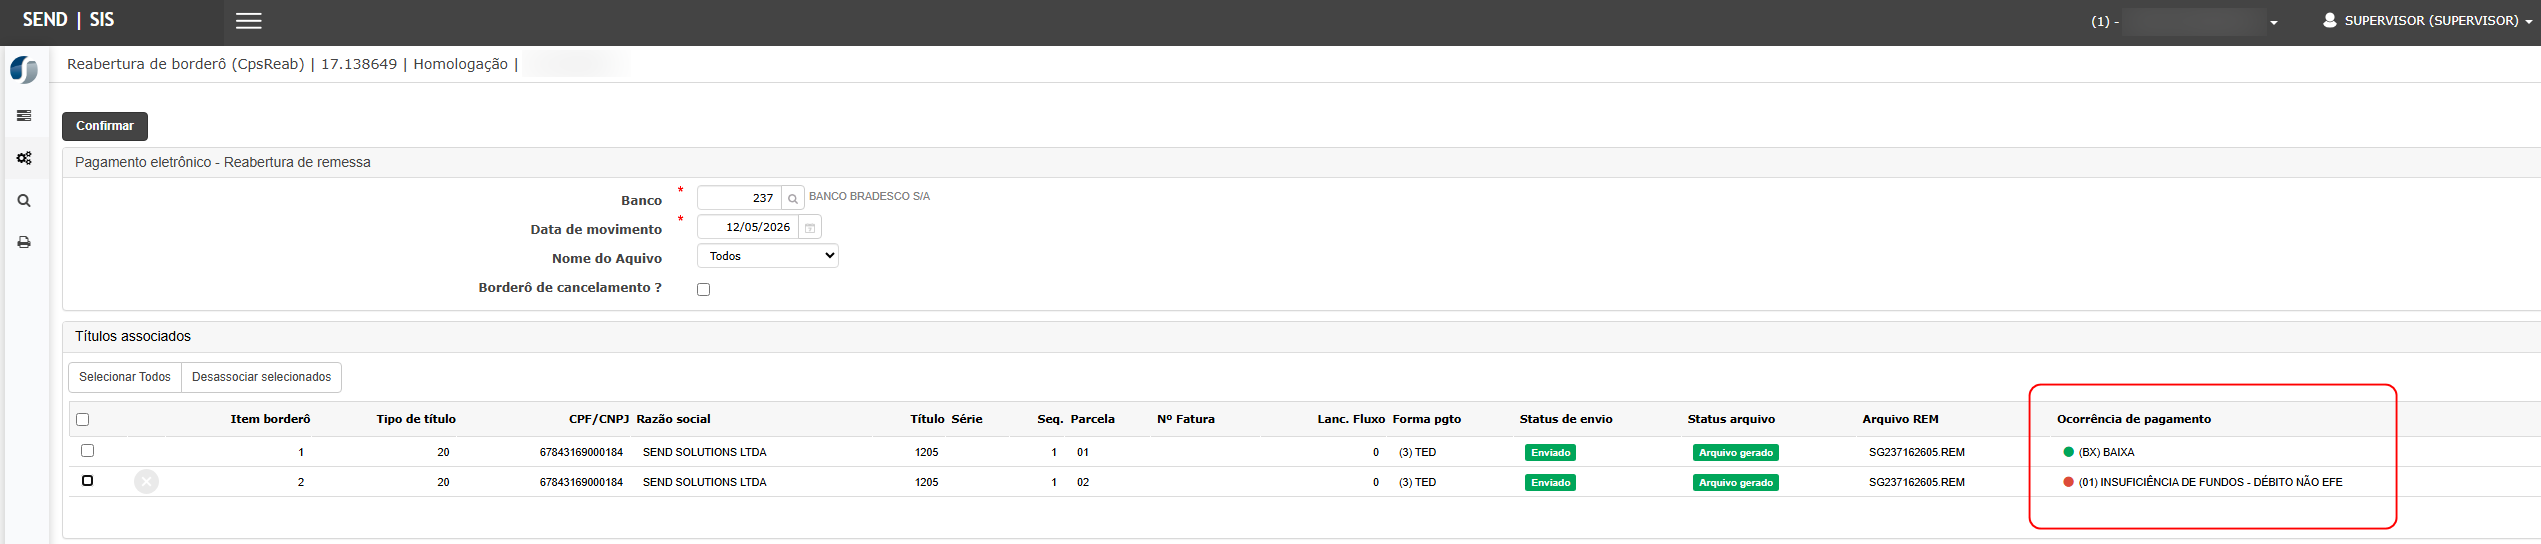The height and width of the screenshot is (544, 2541).
Task: Sort by Tipo de título column header
Action: (x=416, y=419)
